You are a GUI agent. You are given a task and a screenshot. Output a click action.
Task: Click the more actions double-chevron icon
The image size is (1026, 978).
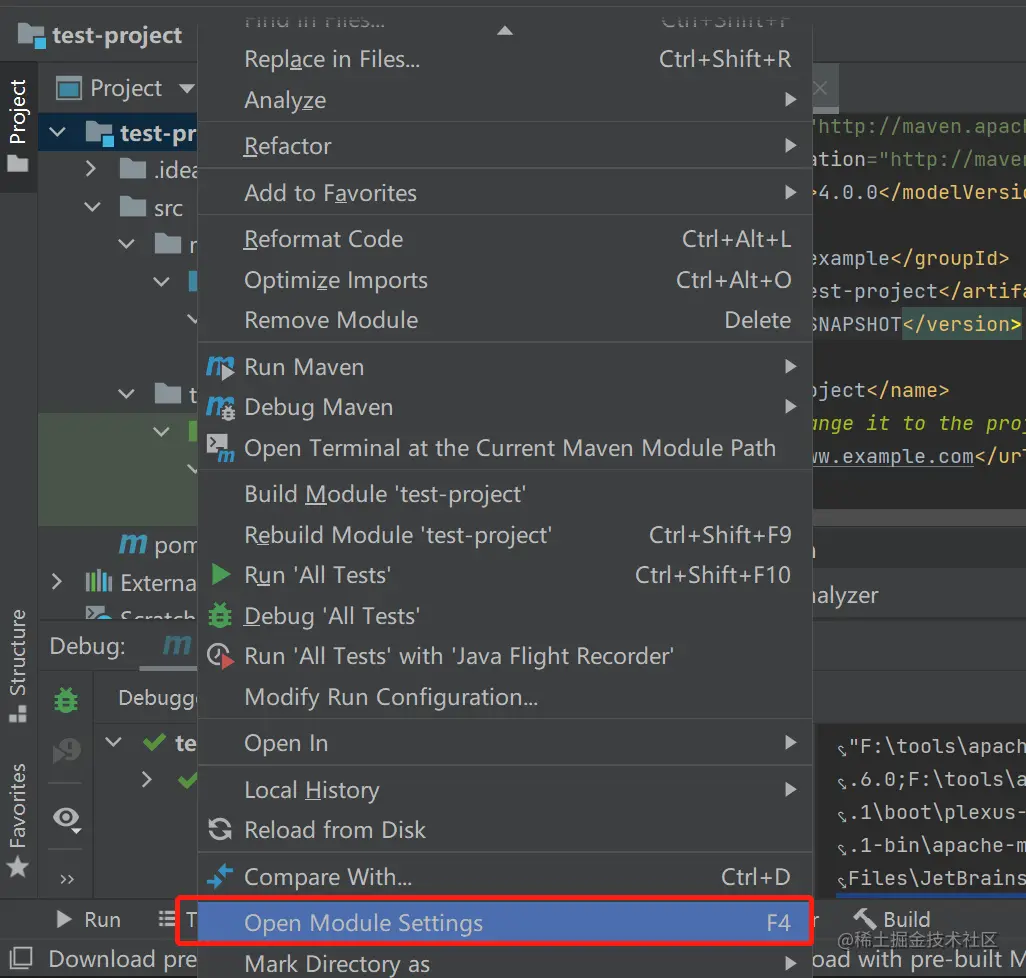click(67, 879)
